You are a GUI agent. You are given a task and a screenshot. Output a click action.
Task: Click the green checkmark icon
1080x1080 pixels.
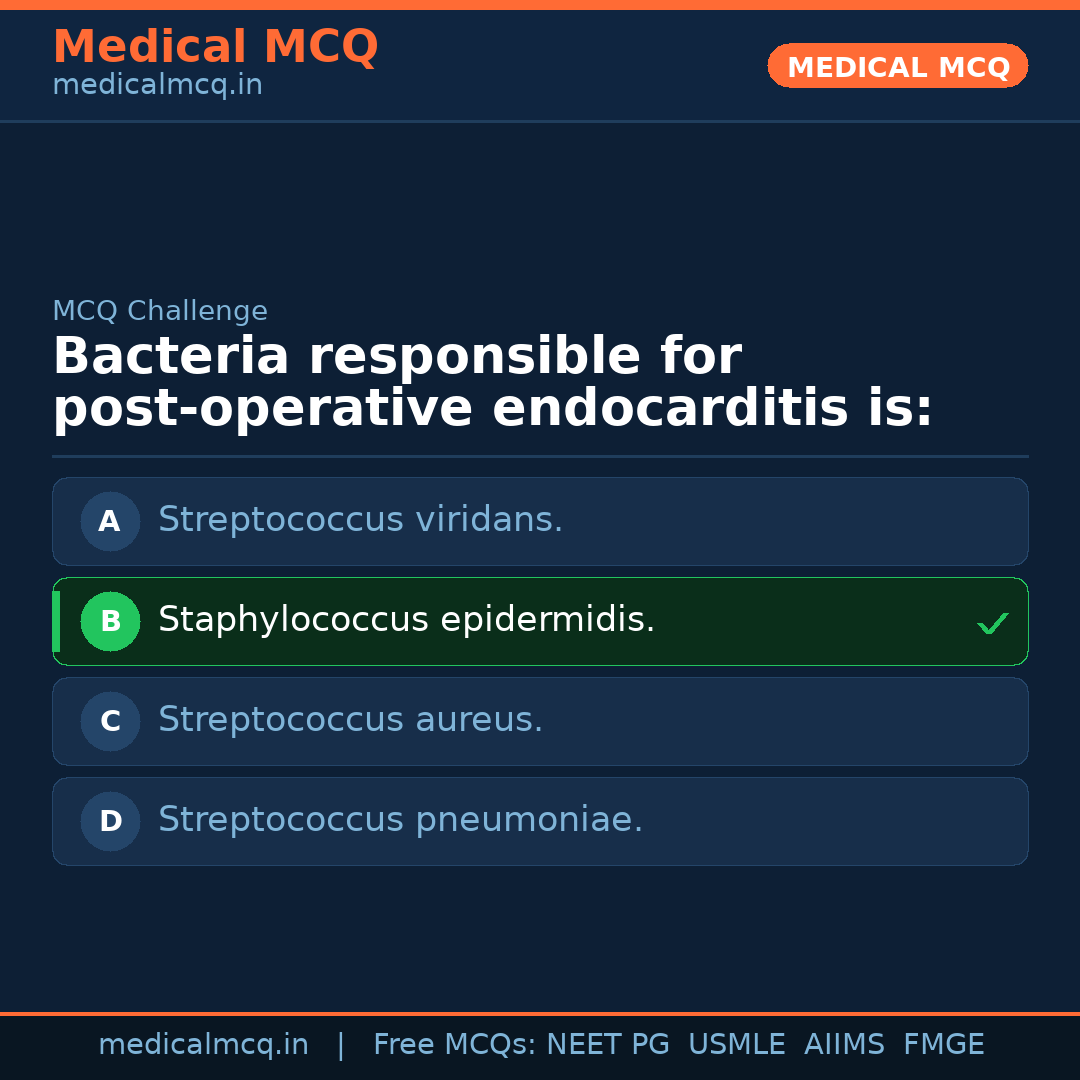click(x=993, y=623)
